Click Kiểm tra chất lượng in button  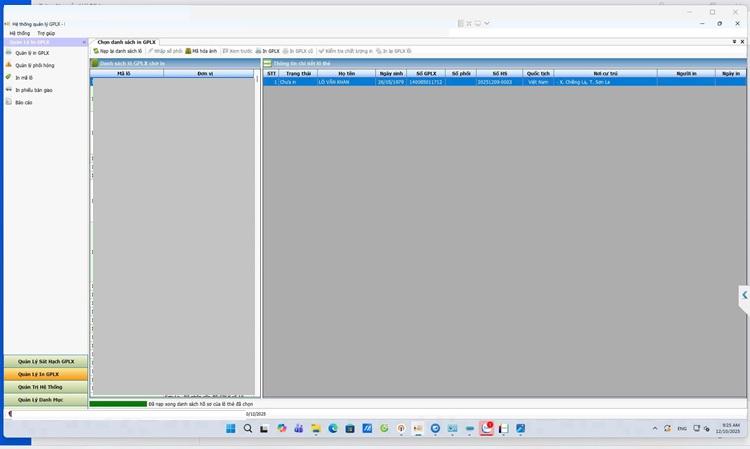(x=345, y=50)
